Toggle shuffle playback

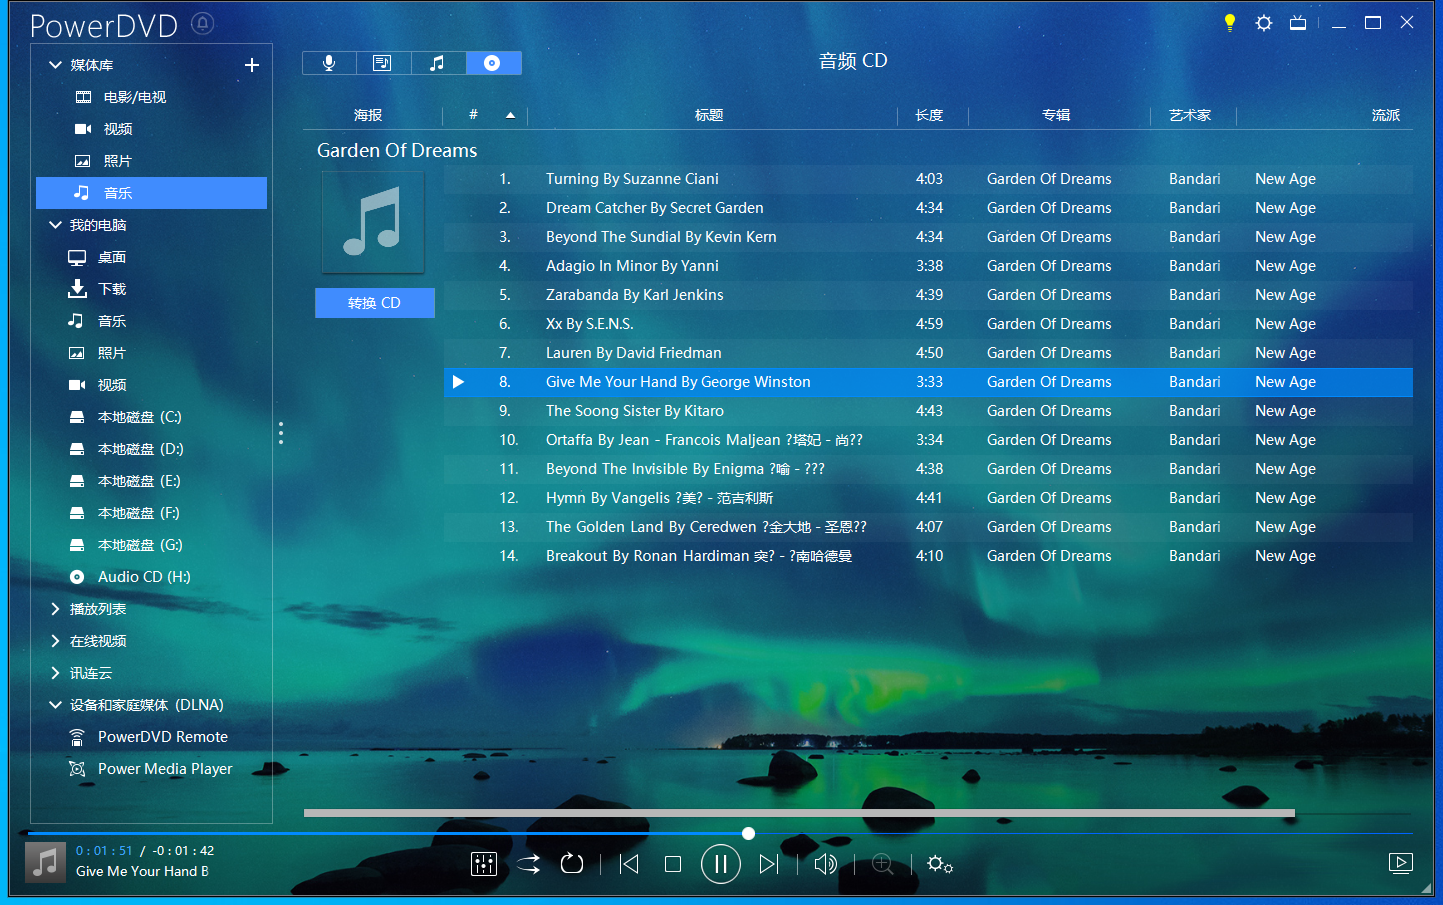(528, 864)
